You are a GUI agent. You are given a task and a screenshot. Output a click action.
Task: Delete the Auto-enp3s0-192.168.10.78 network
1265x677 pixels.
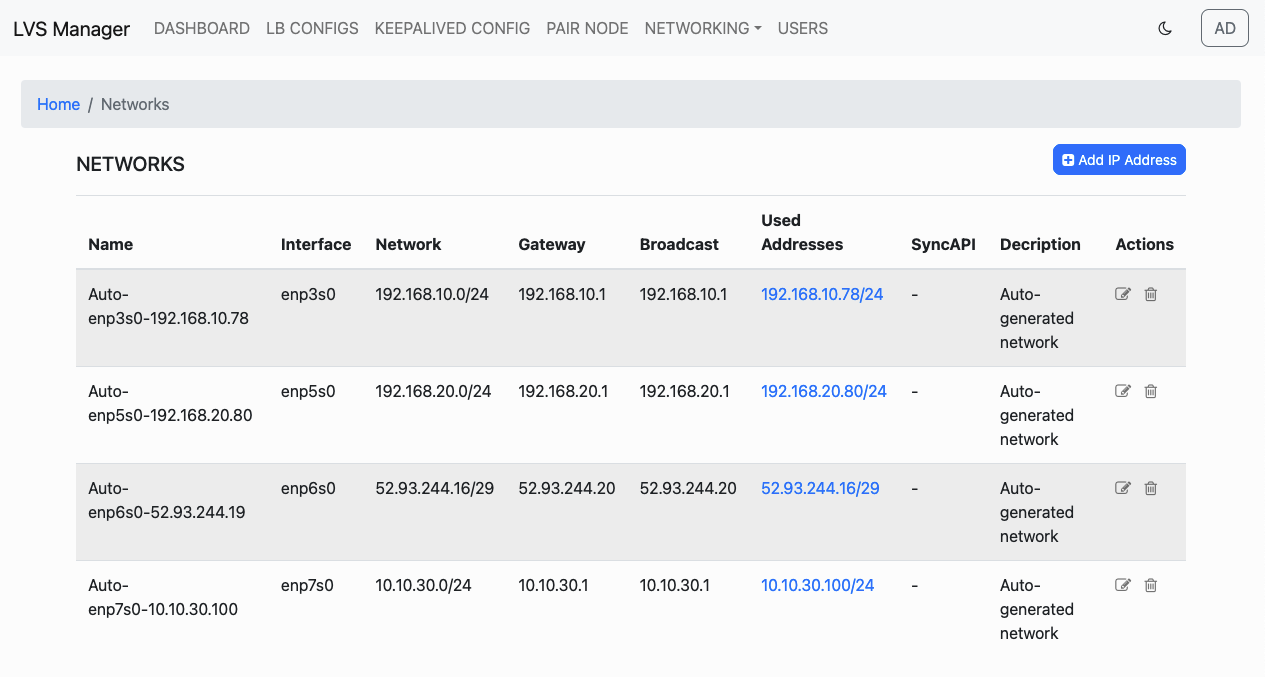pos(1151,294)
